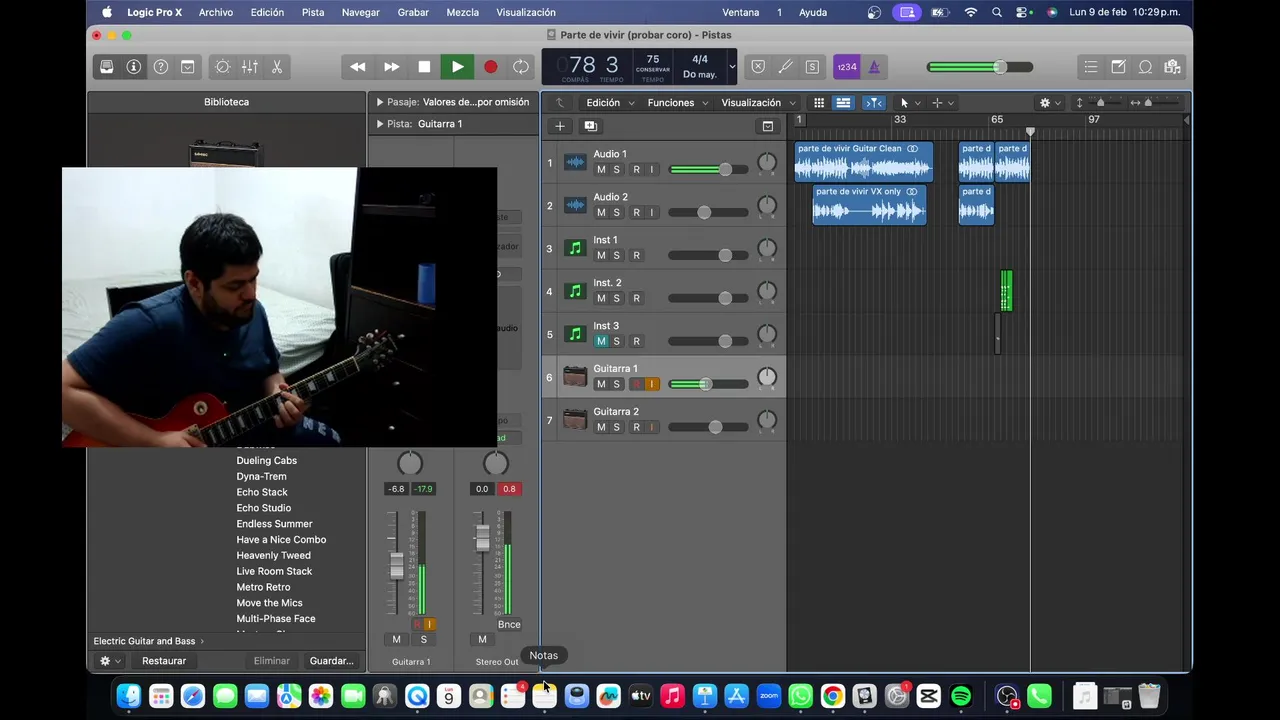Viewport: 1280px width, 720px height.
Task: Open the List Editors icon
Action: pos(1091,67)
